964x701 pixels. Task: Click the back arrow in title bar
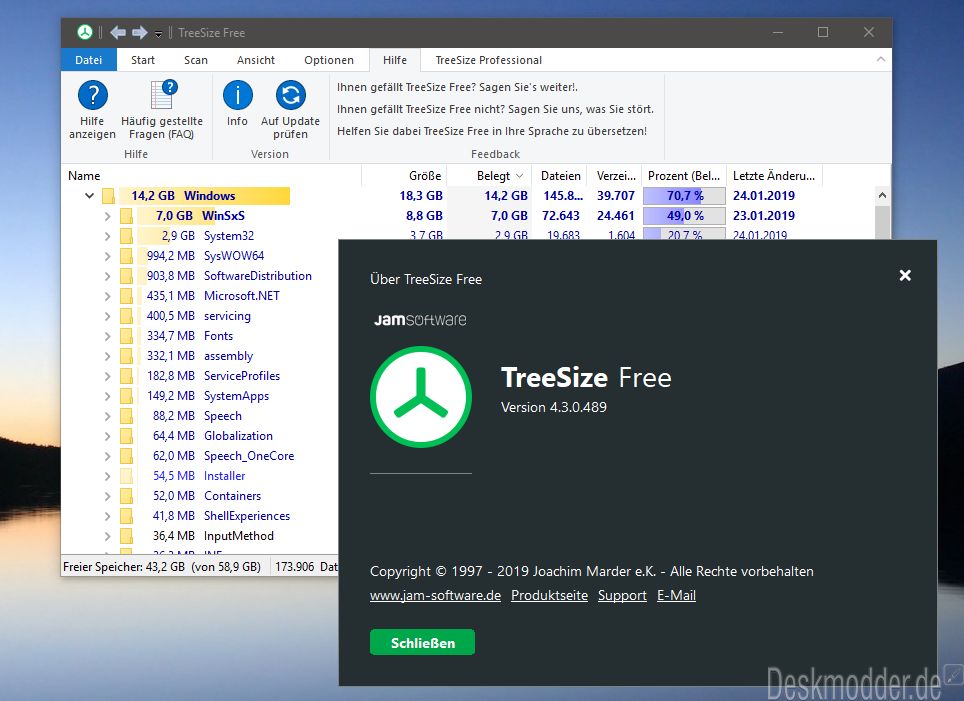118,33
